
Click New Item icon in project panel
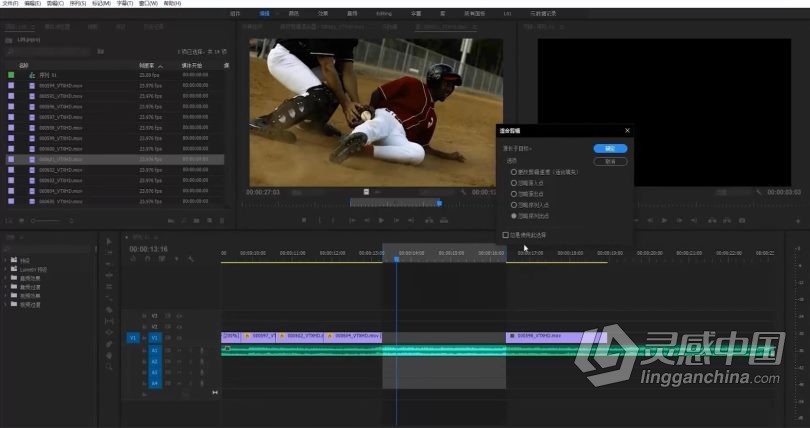point(209,221)
